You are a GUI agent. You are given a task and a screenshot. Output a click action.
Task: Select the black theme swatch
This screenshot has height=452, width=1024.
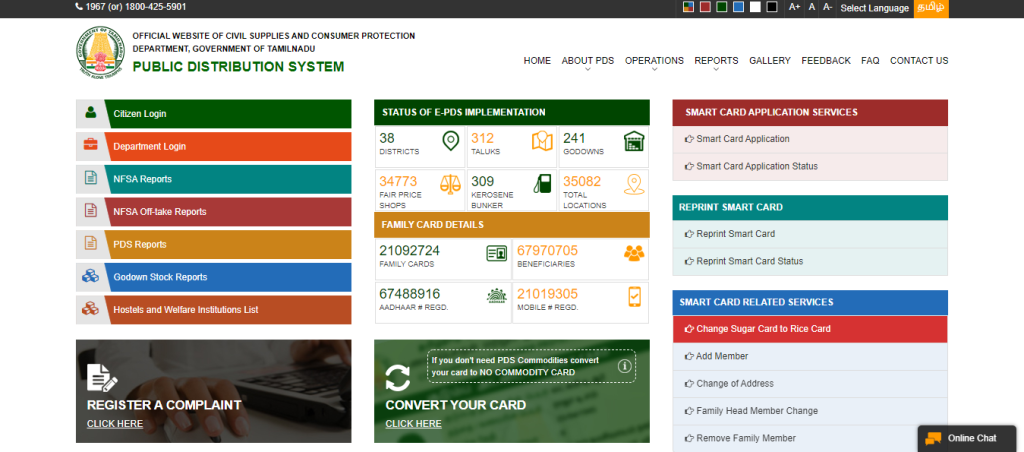point(772,7)
